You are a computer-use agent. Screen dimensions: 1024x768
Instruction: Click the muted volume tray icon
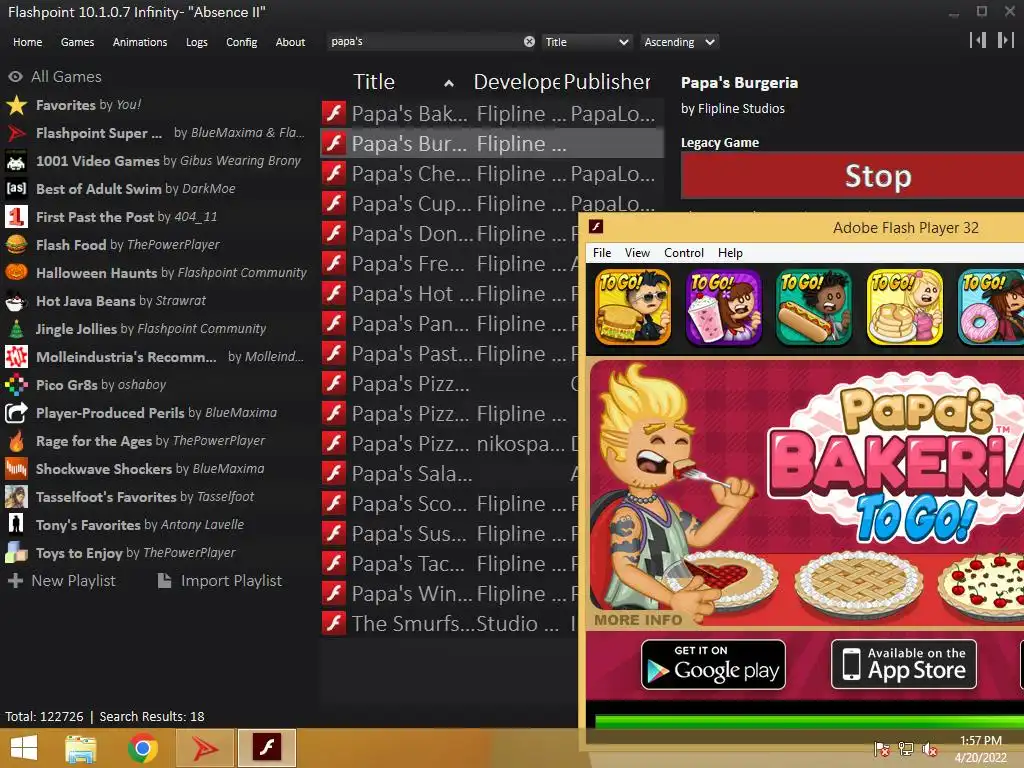[930, 749]
